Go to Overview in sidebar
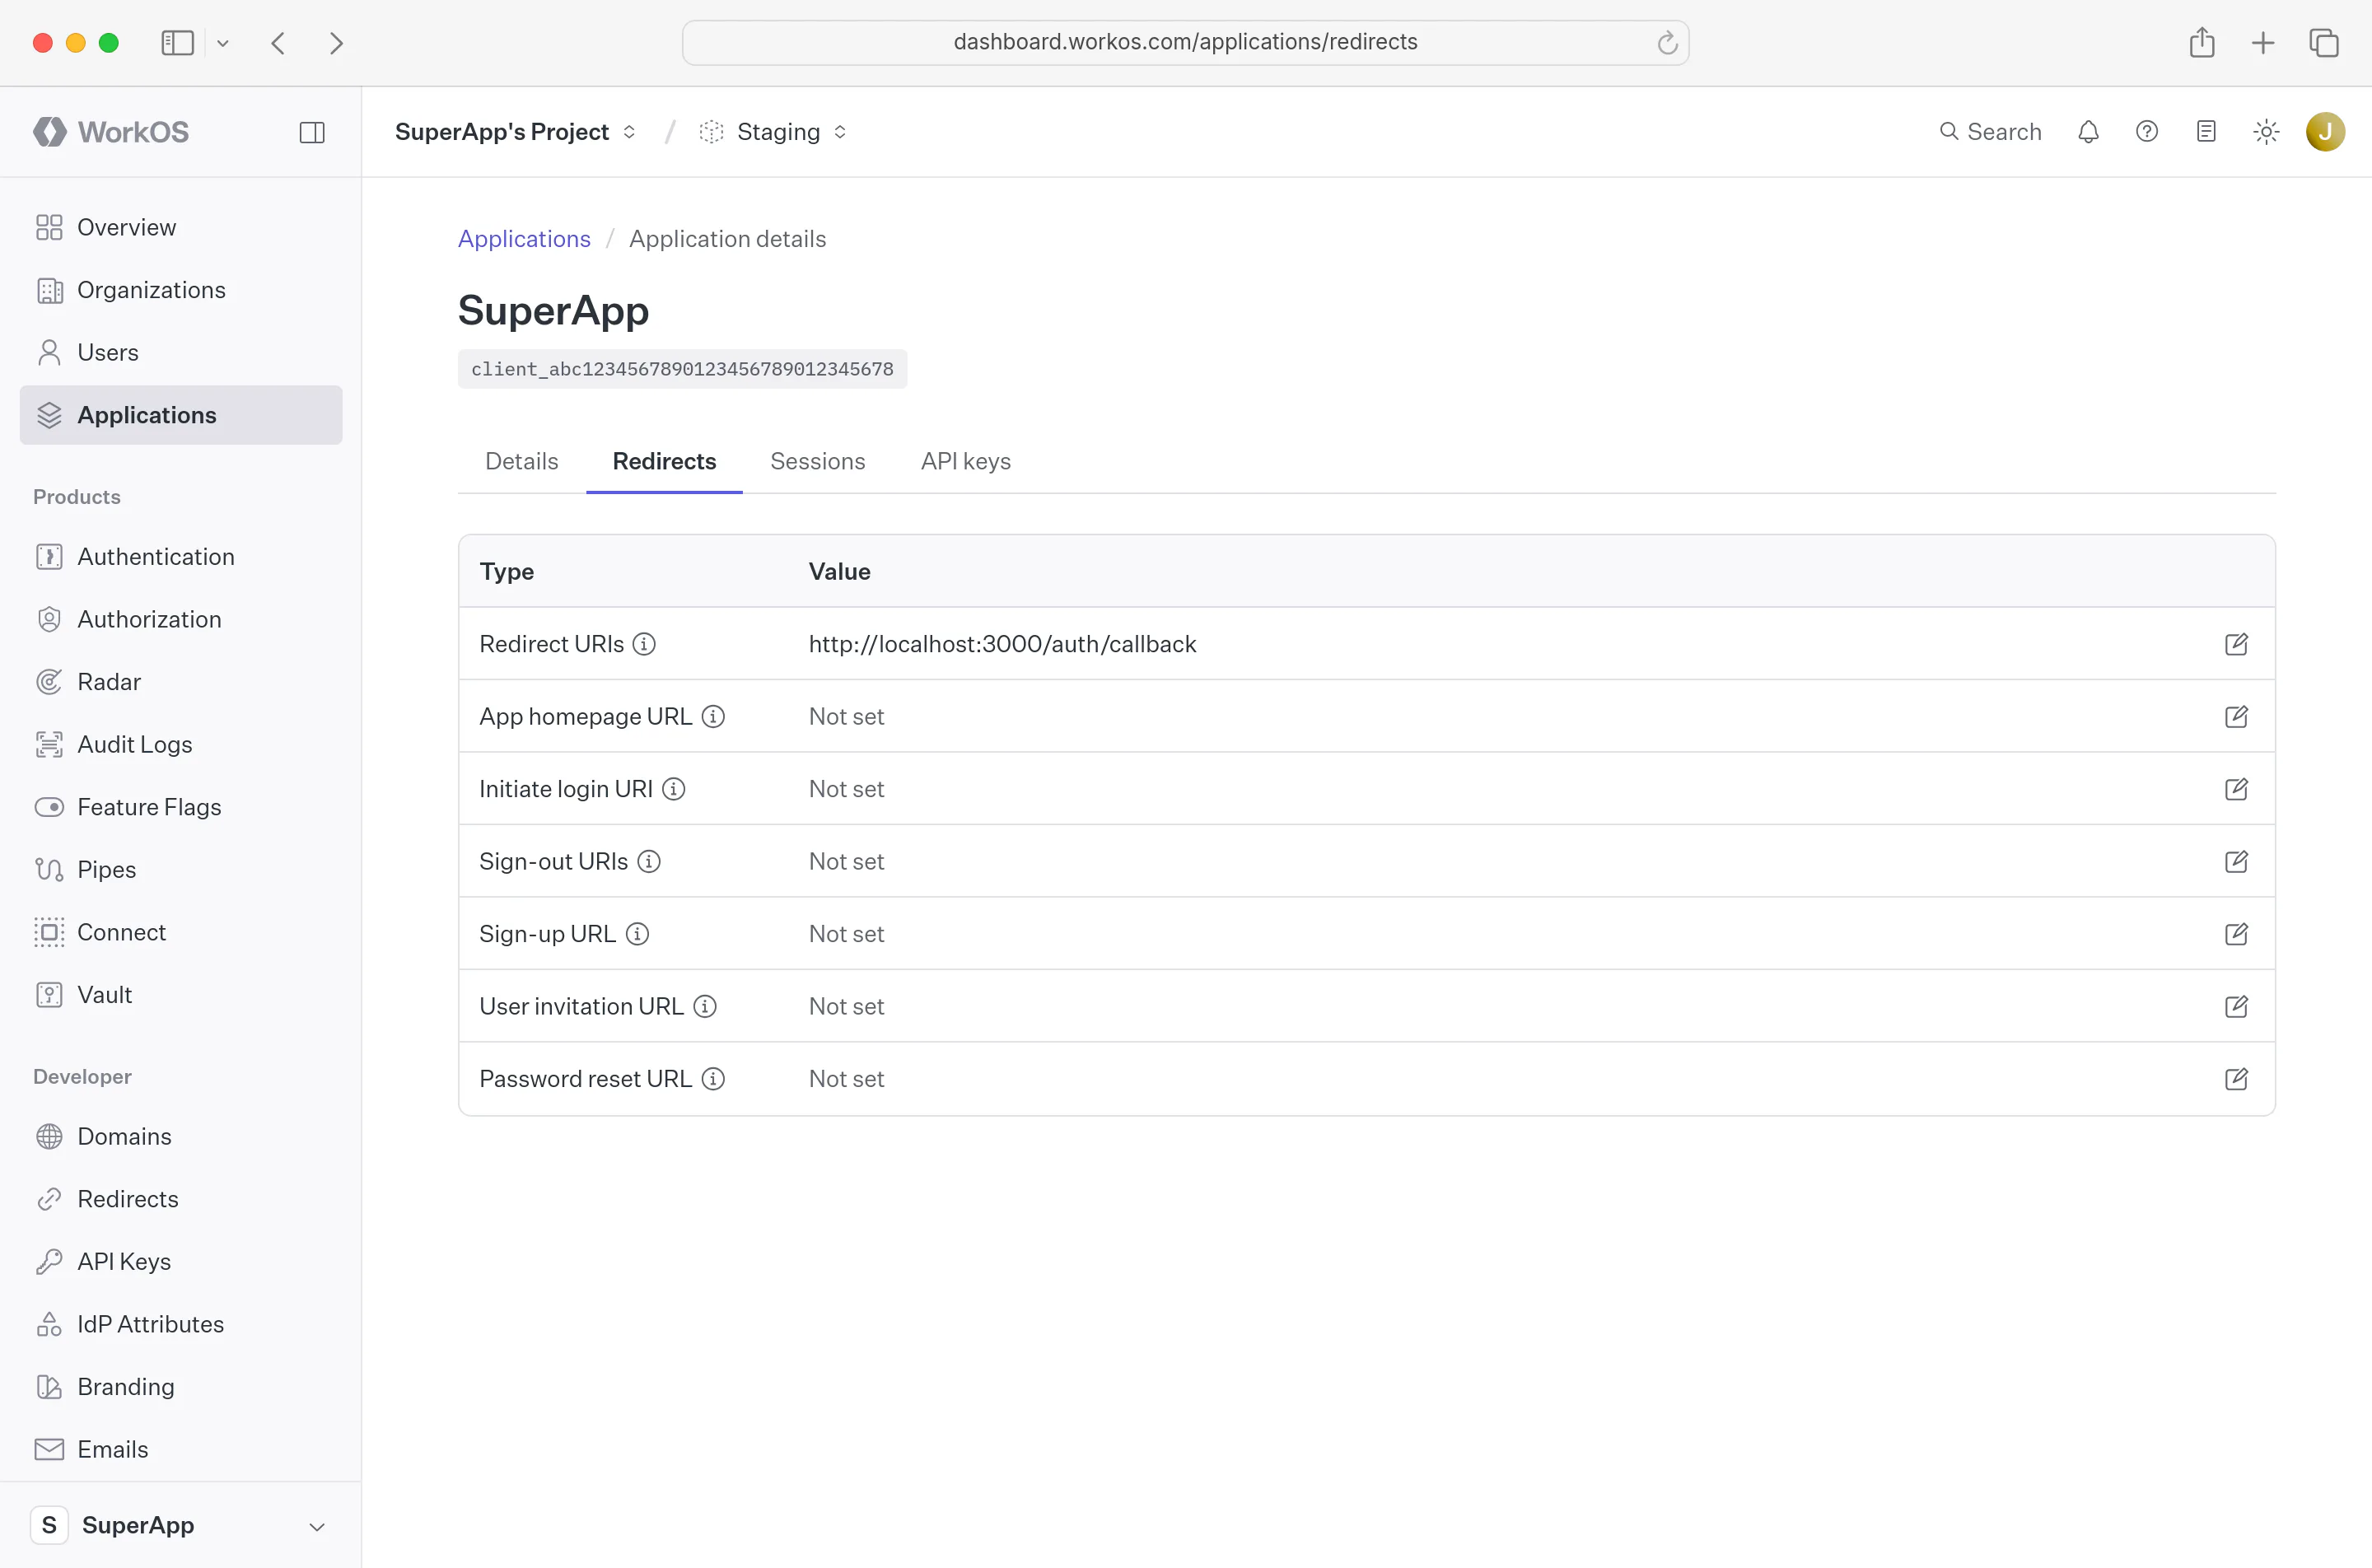 [x=180, y=227]
